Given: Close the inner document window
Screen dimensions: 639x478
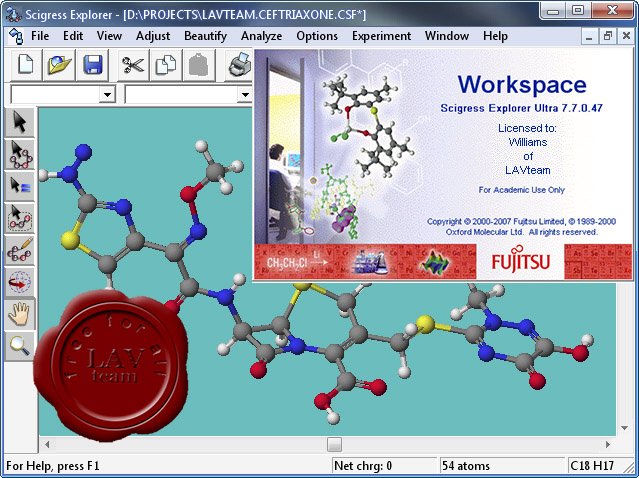Looking at the screenshot, I should tap(626, 37).
